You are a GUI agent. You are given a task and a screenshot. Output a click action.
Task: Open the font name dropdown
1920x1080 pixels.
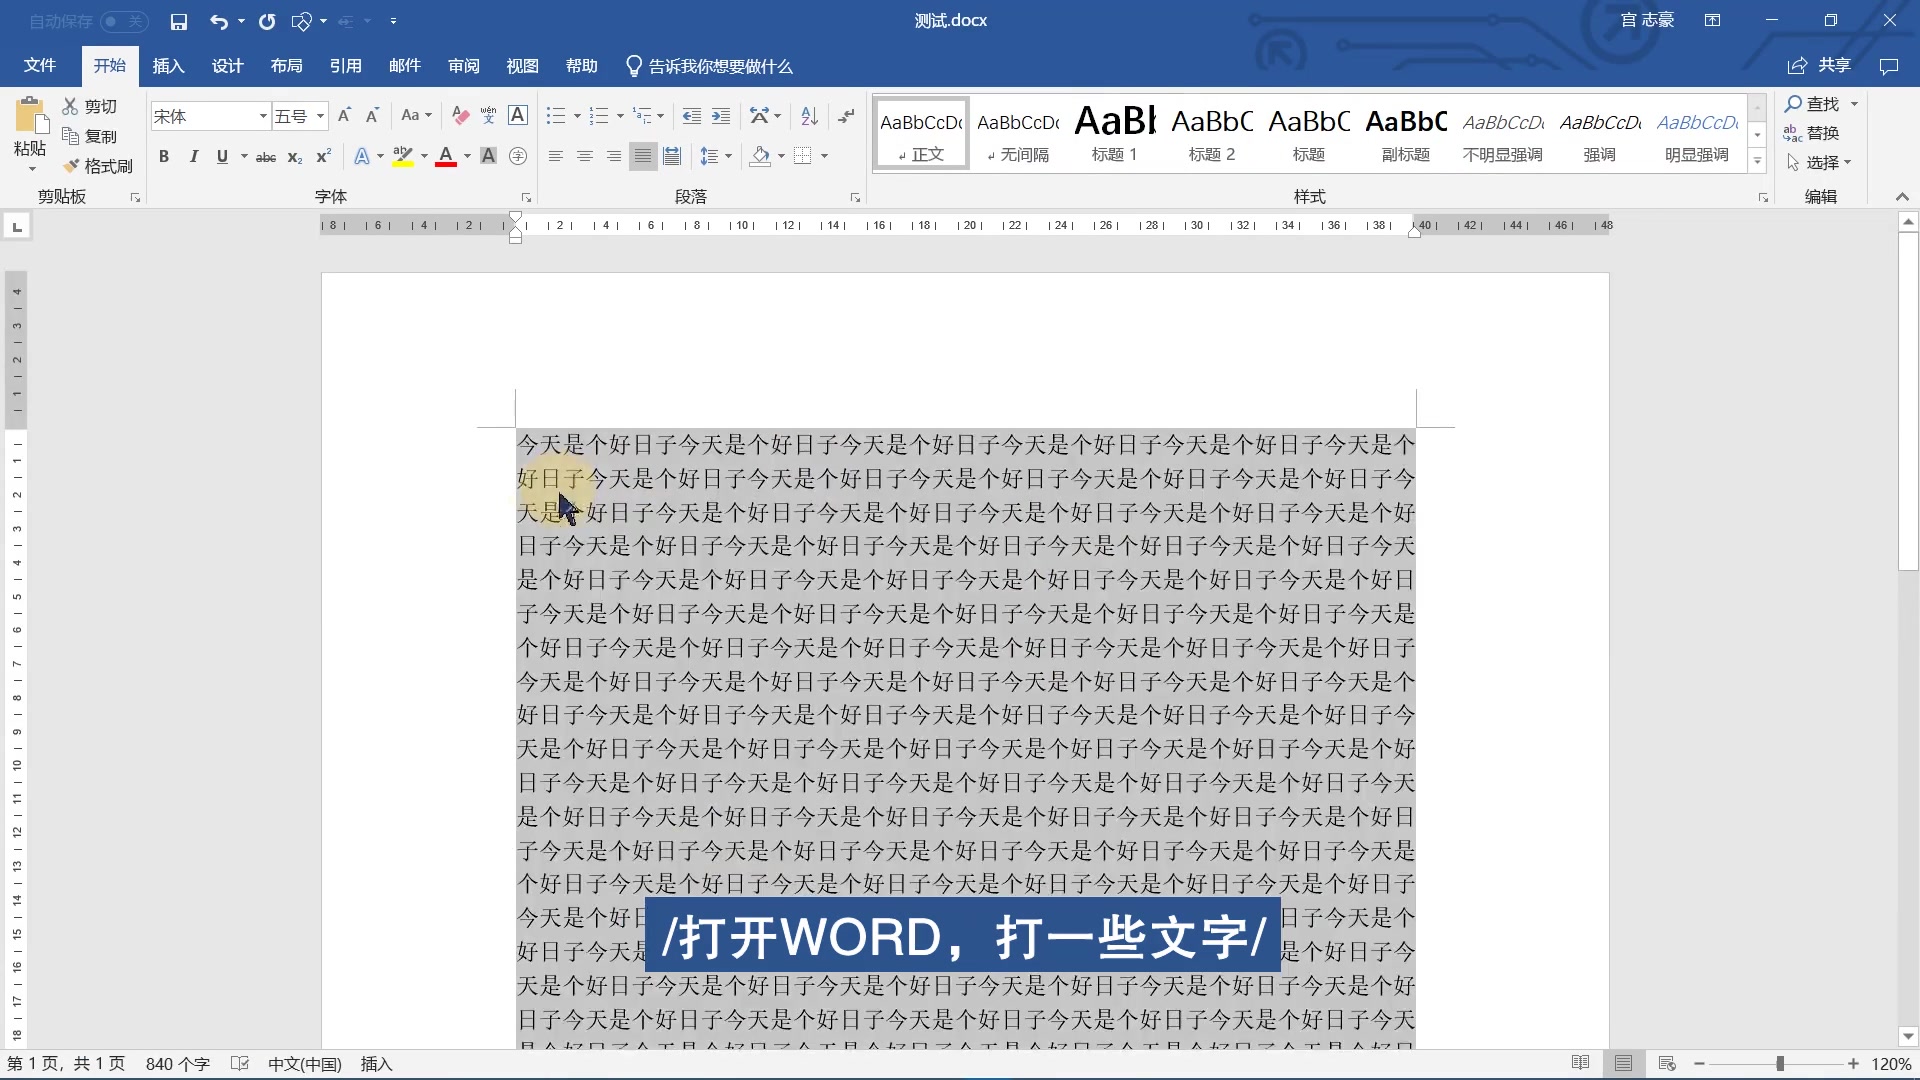click(263, 117)
